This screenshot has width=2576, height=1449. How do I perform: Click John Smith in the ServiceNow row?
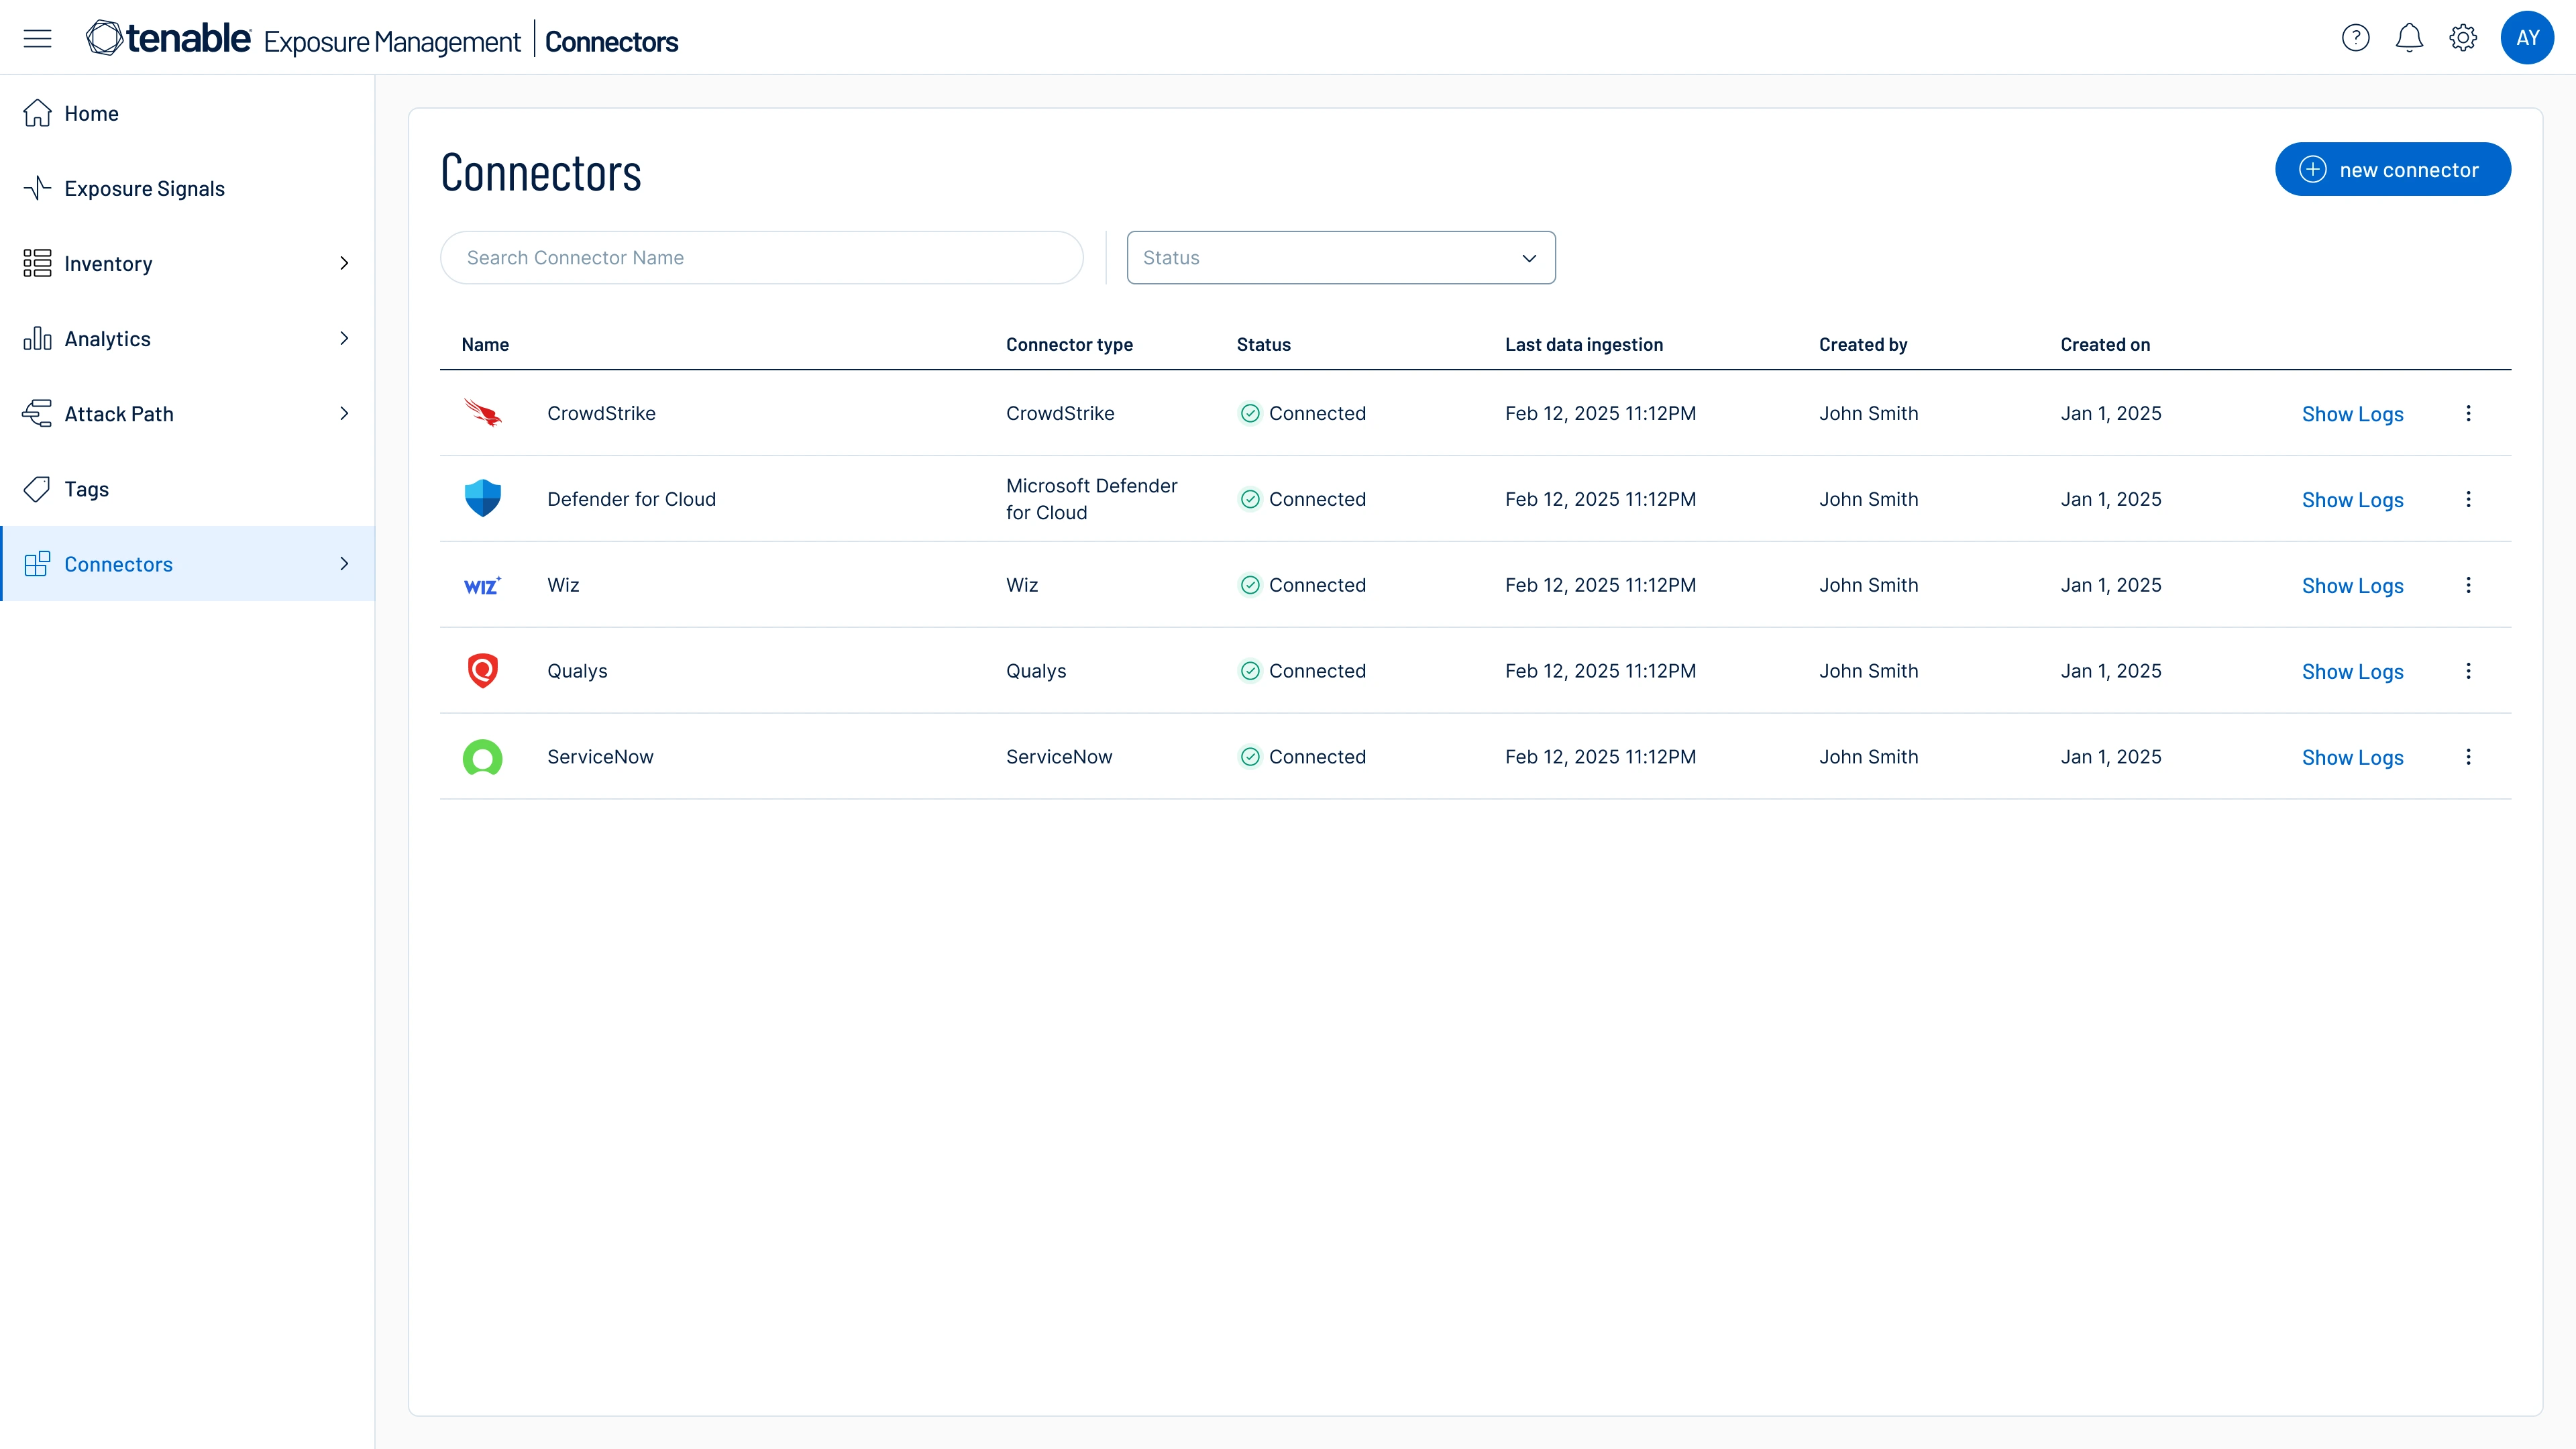[1868, 757]
